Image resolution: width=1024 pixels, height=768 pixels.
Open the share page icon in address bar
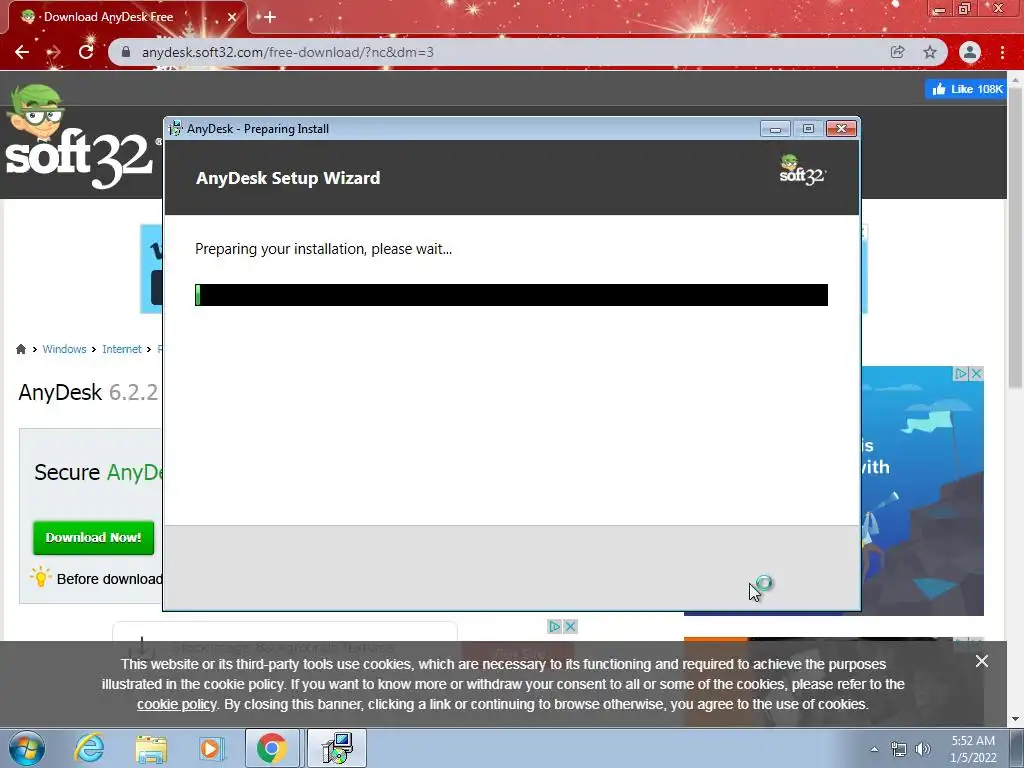[898, 52]
